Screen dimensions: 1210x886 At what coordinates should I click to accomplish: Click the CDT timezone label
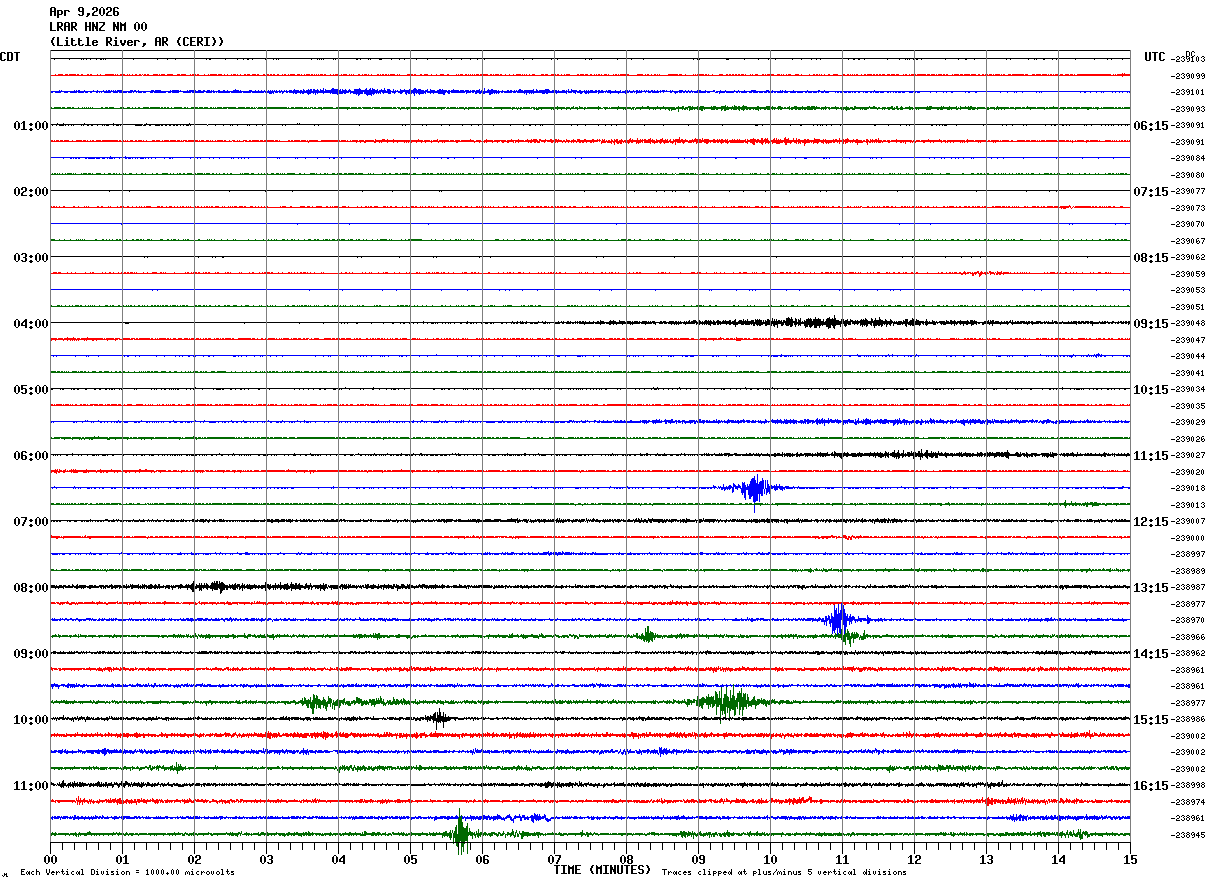click(x=10, y=57)
